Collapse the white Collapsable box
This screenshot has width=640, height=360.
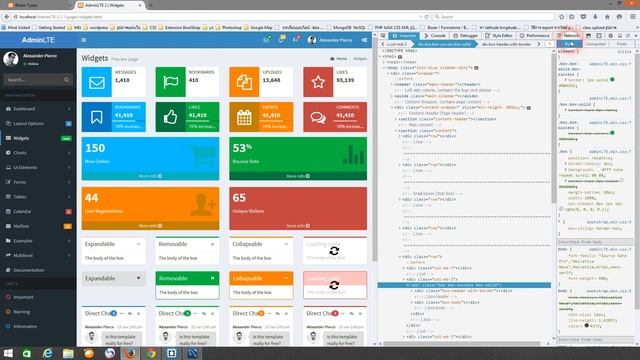286,244
